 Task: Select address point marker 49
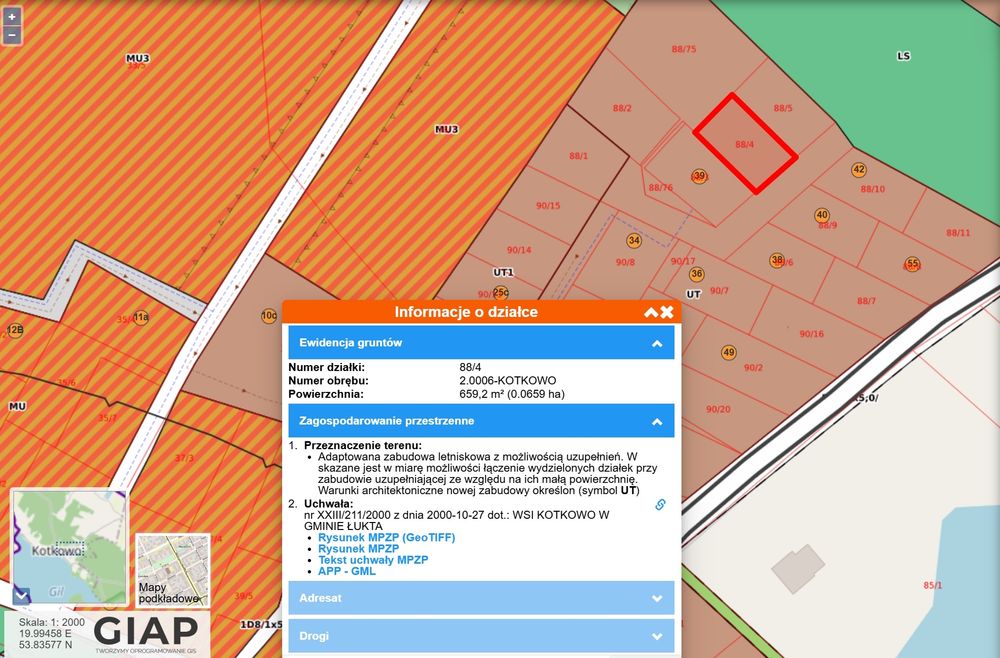tap(728, 353)
